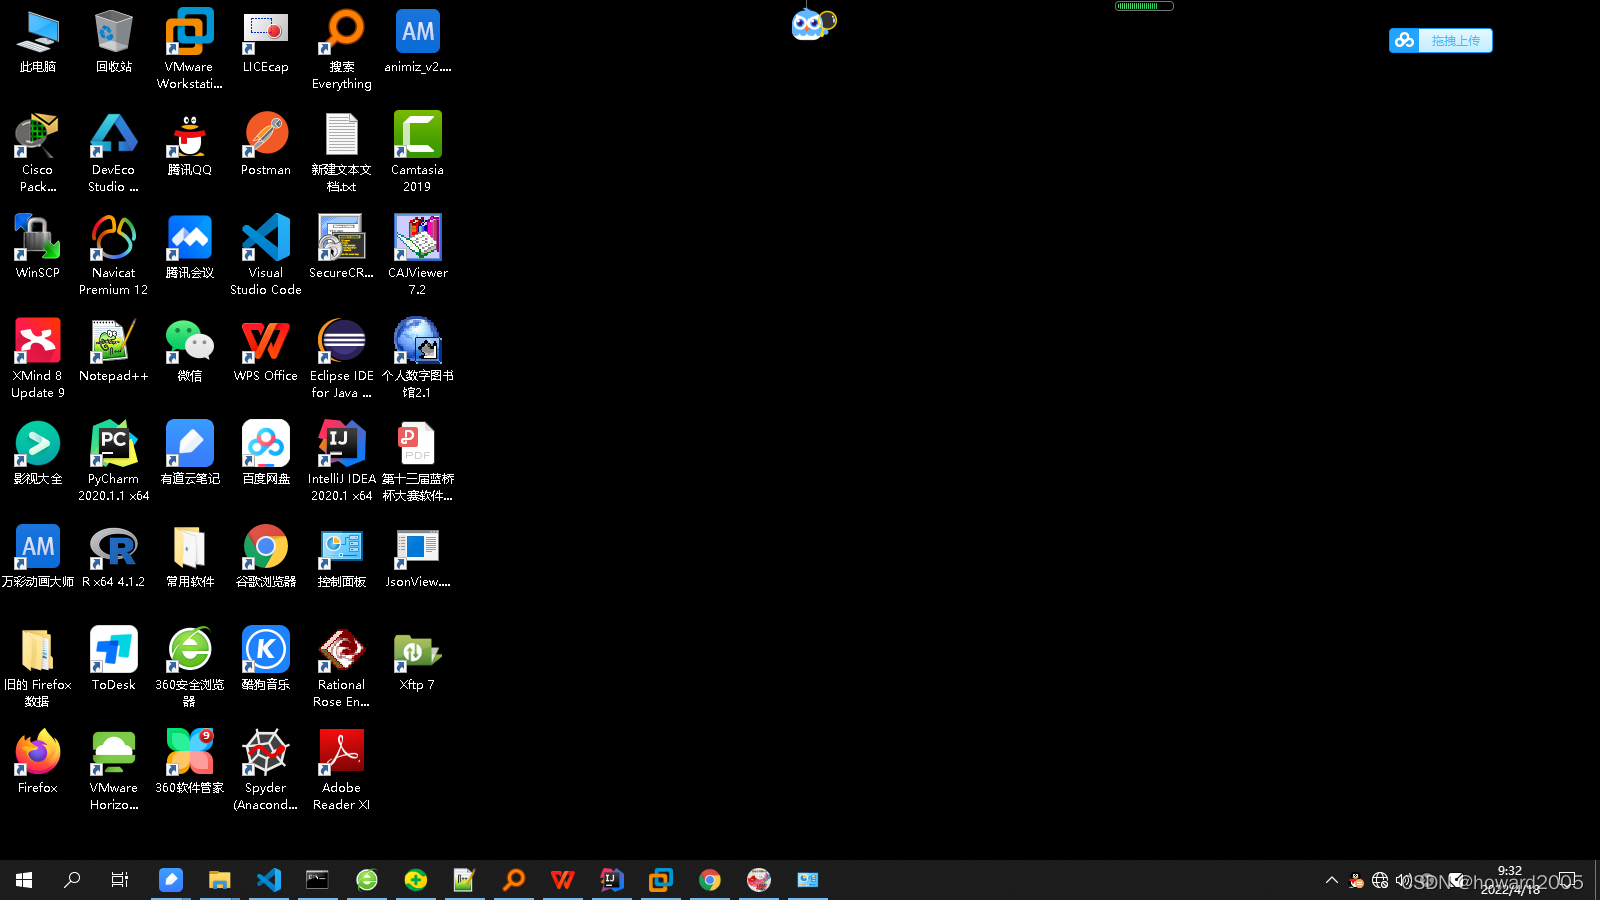Click the owl mascot floating widget
1600x900 pixels.
(813, 23)
